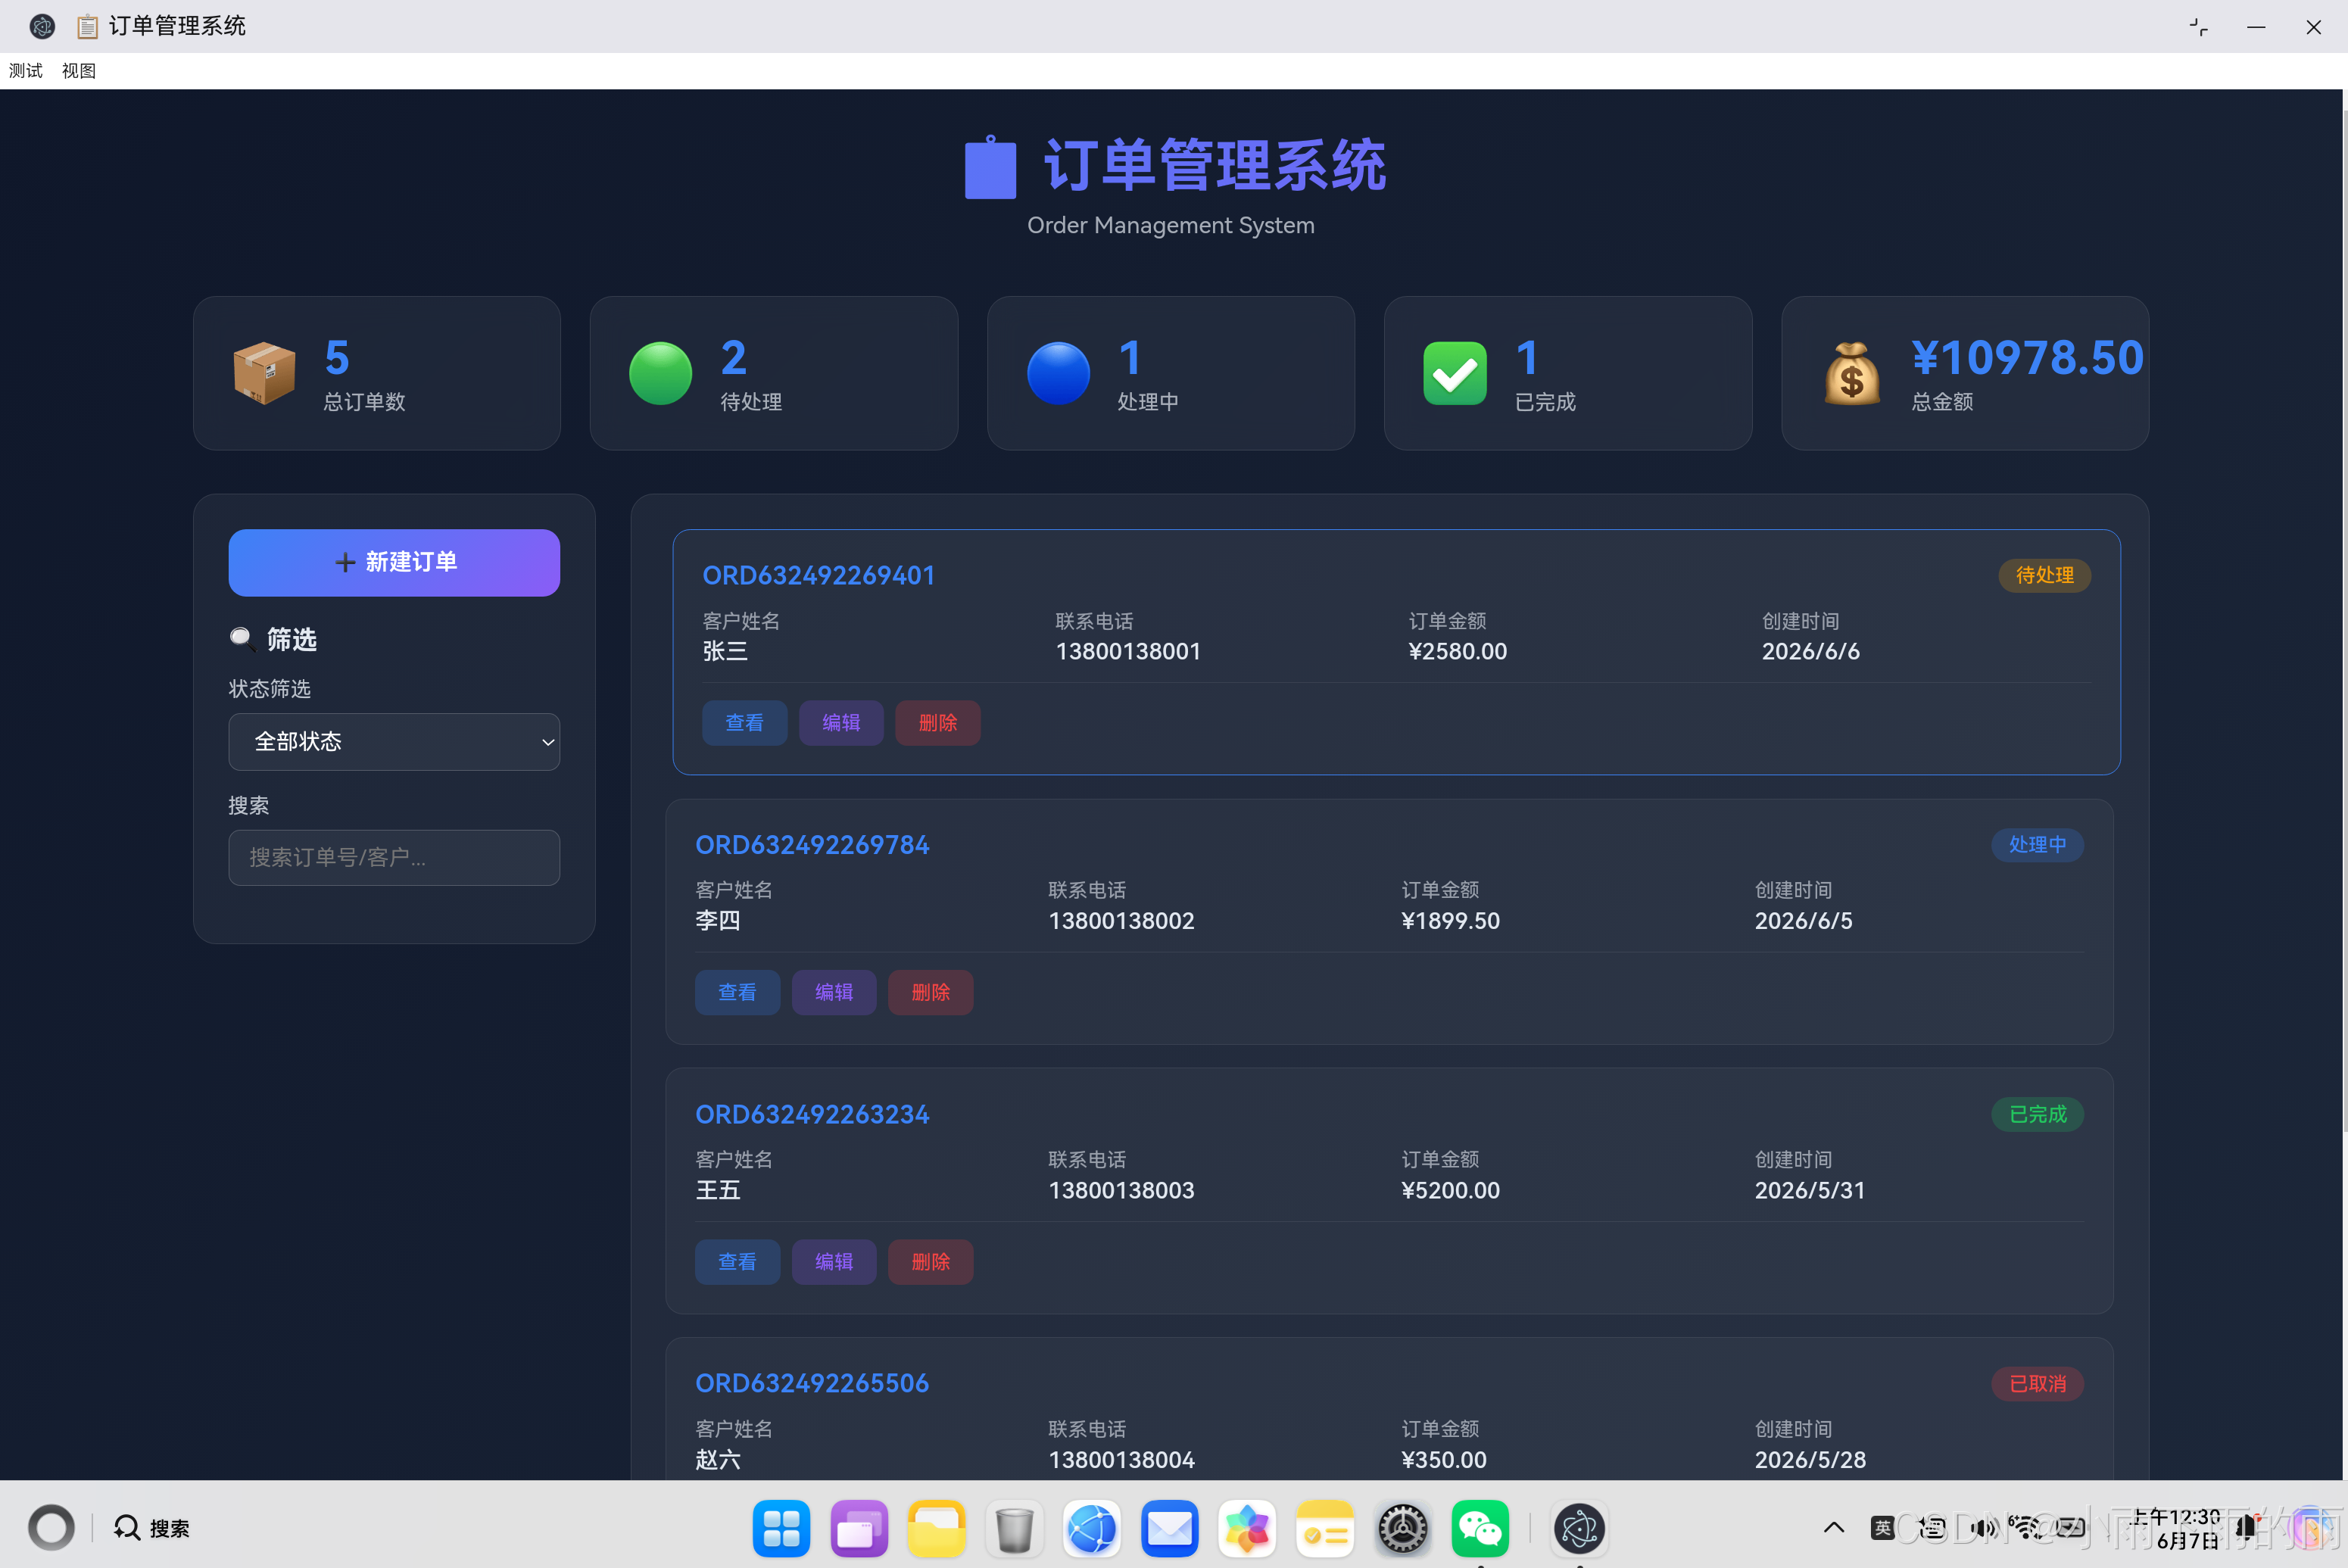
Task: Click order number ORD632492263234
Action: (x=812, y=1115)
